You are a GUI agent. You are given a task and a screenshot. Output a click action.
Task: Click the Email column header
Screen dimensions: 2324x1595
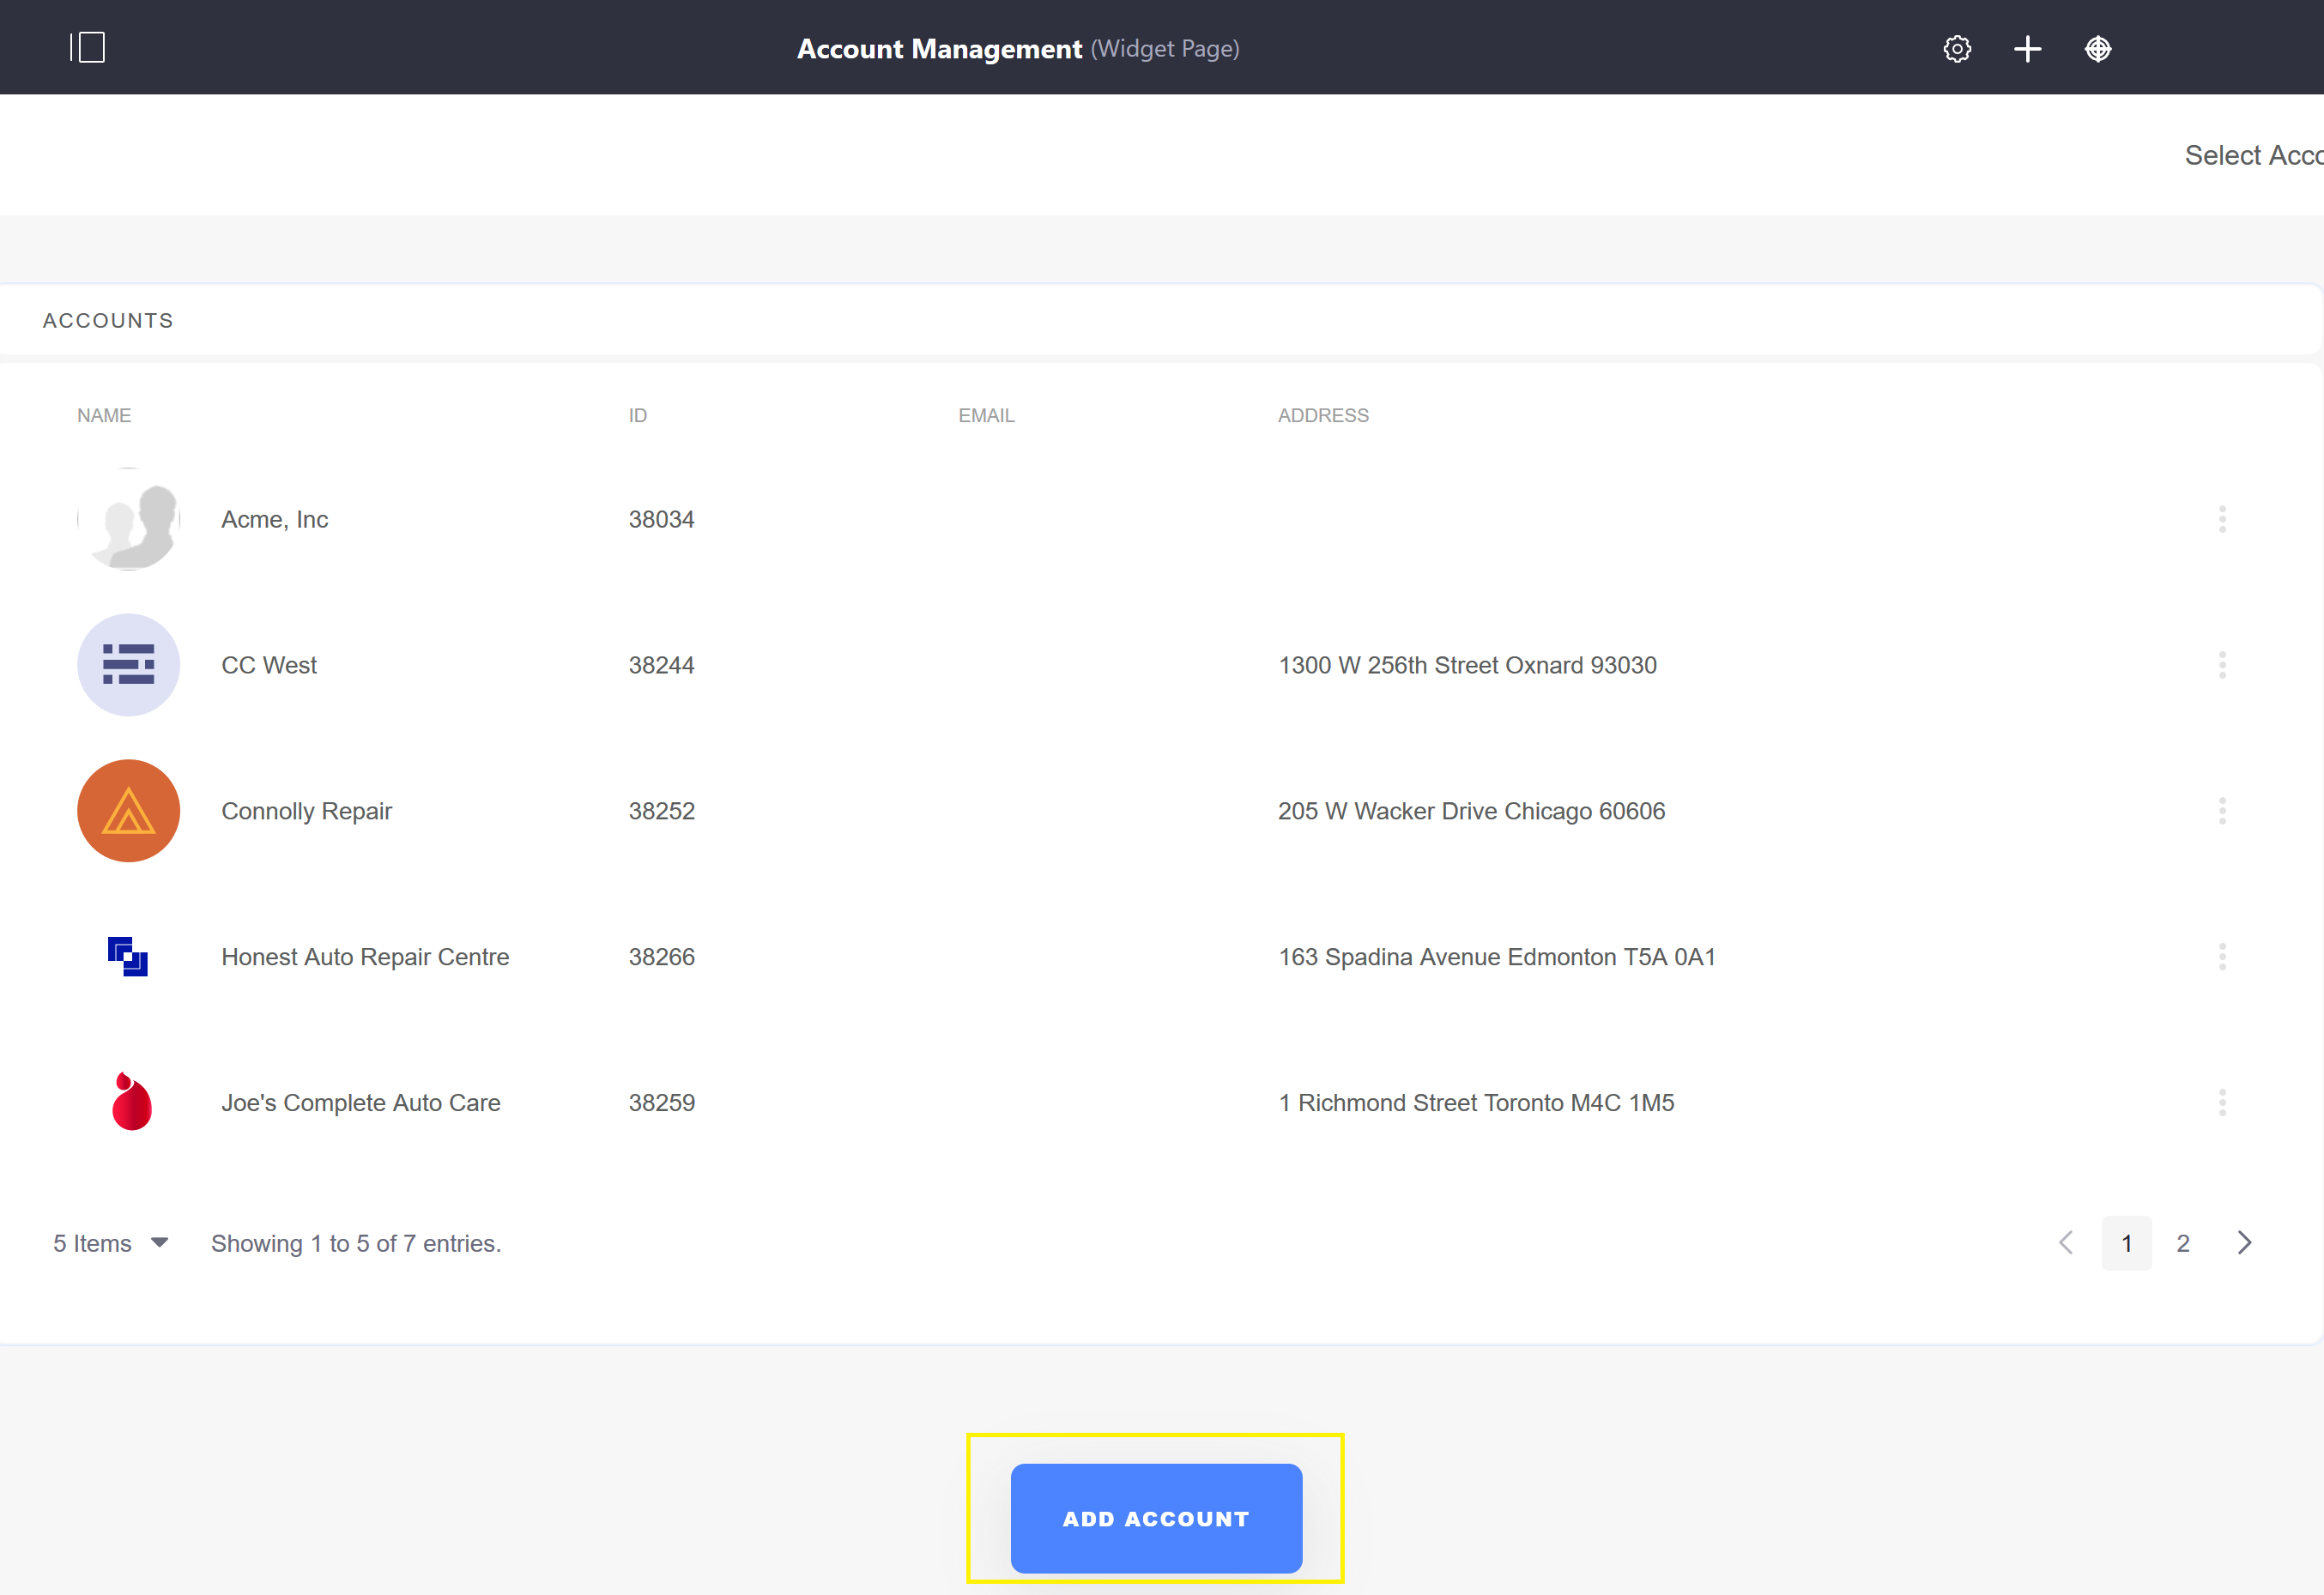986,415
